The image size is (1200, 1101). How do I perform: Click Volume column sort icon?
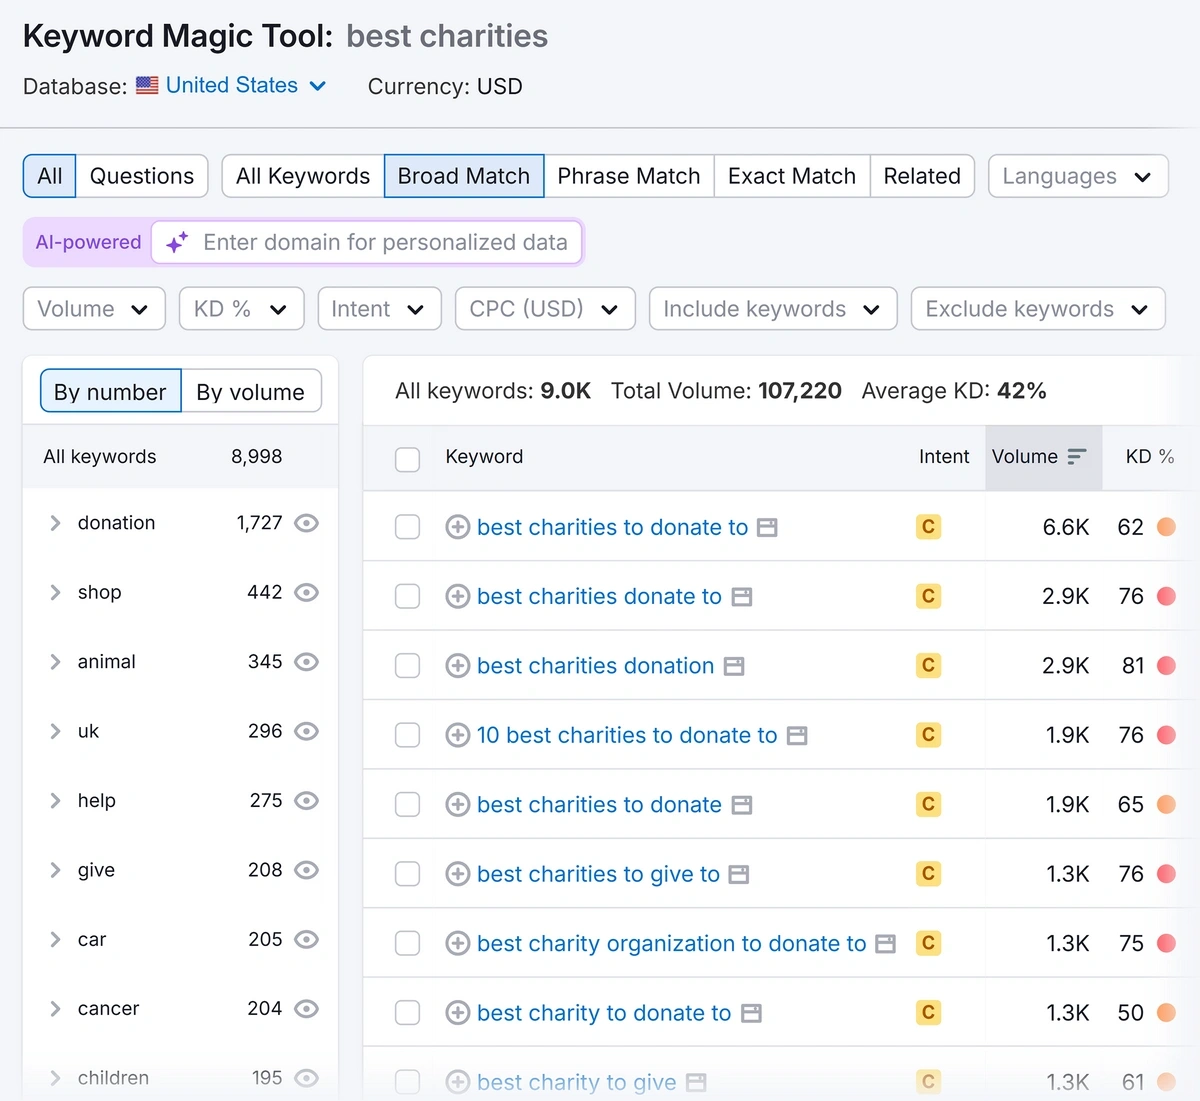[1077, 457]
